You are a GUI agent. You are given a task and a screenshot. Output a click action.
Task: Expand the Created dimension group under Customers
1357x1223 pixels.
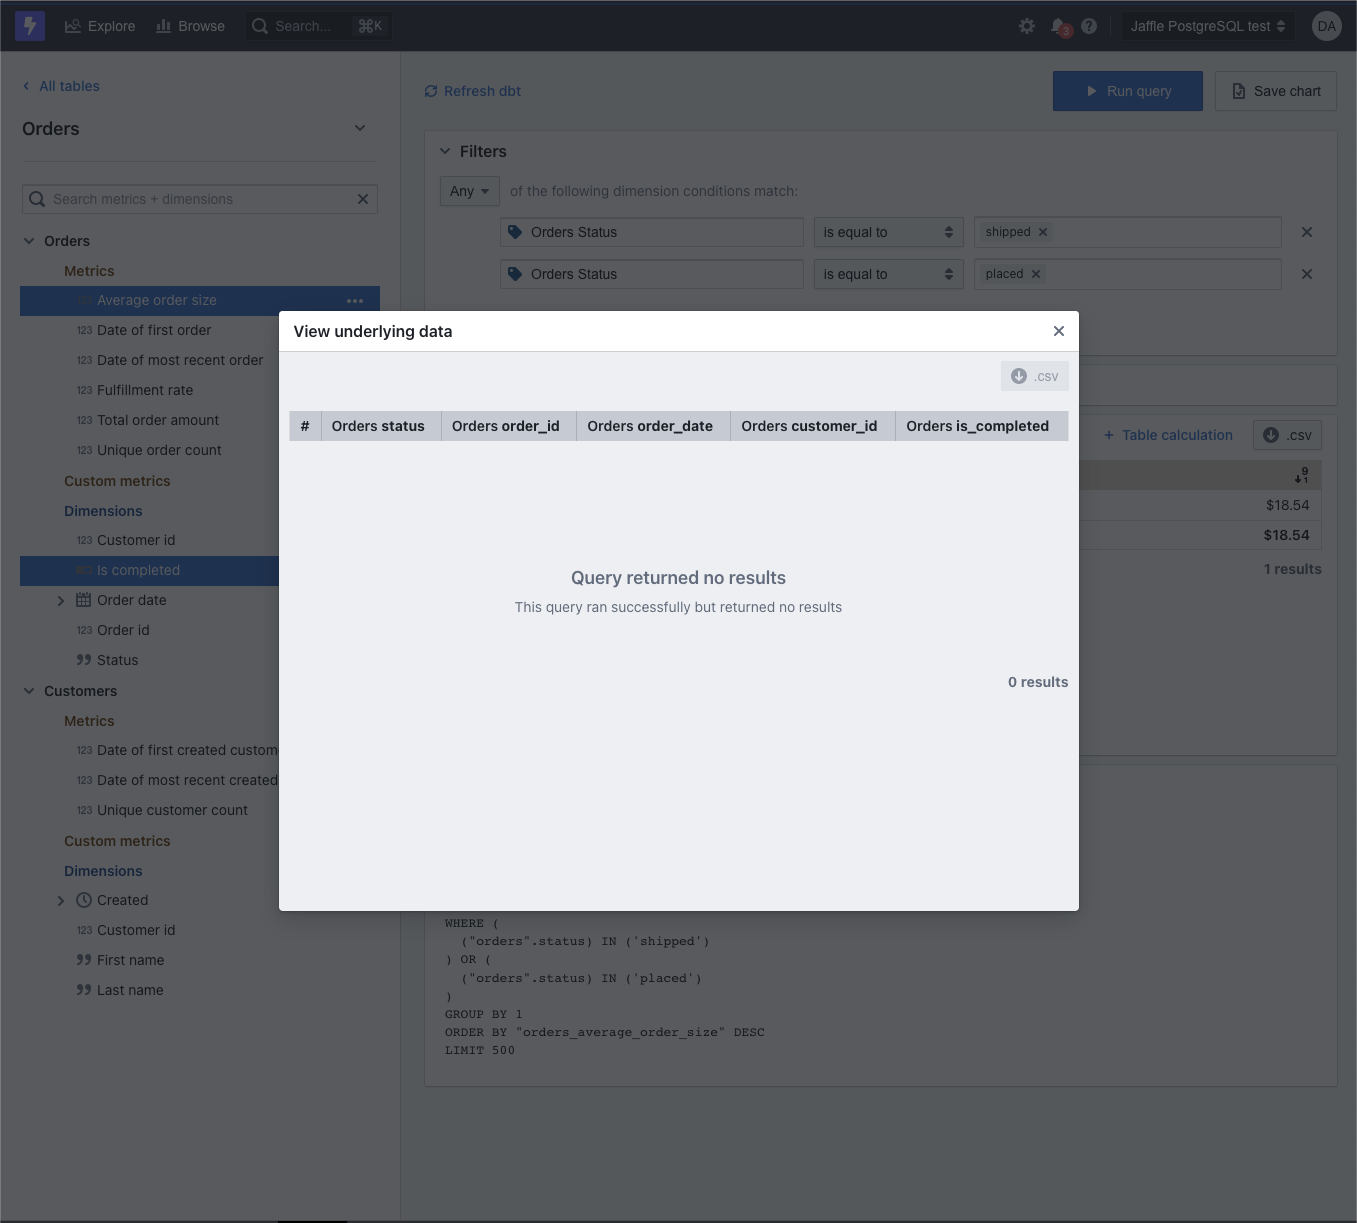(60, 900)
